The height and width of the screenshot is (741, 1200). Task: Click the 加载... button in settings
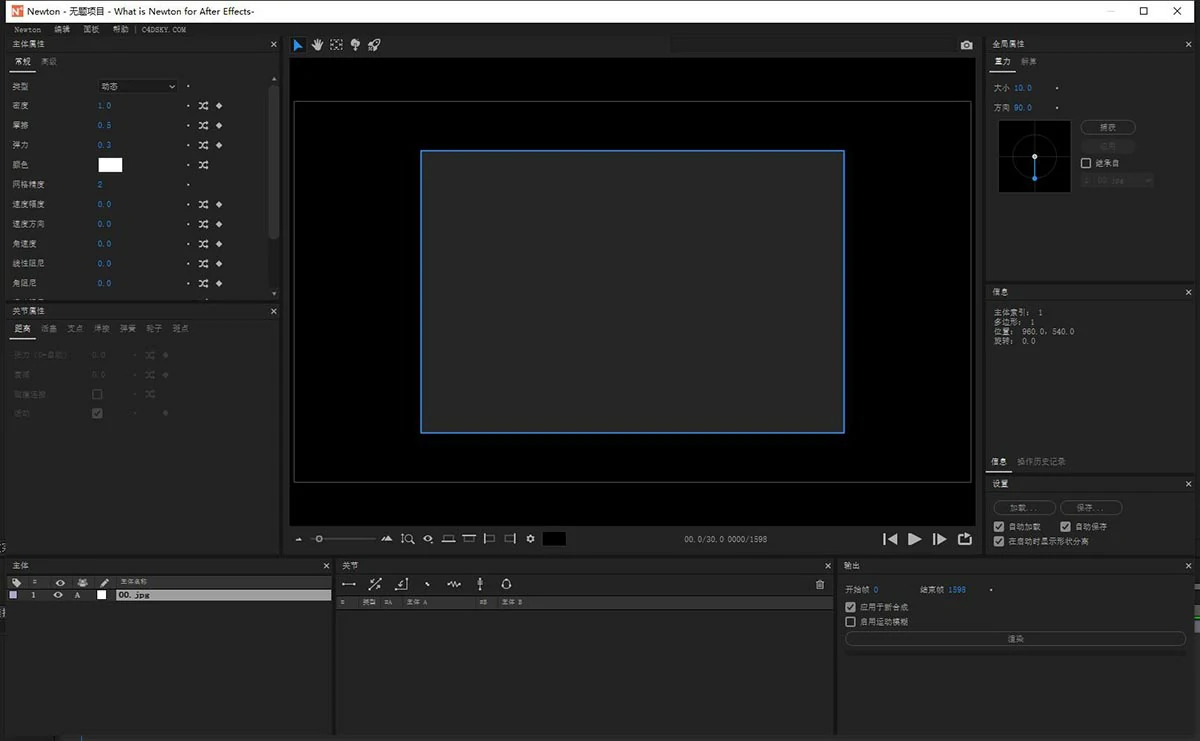point(1024,508)
